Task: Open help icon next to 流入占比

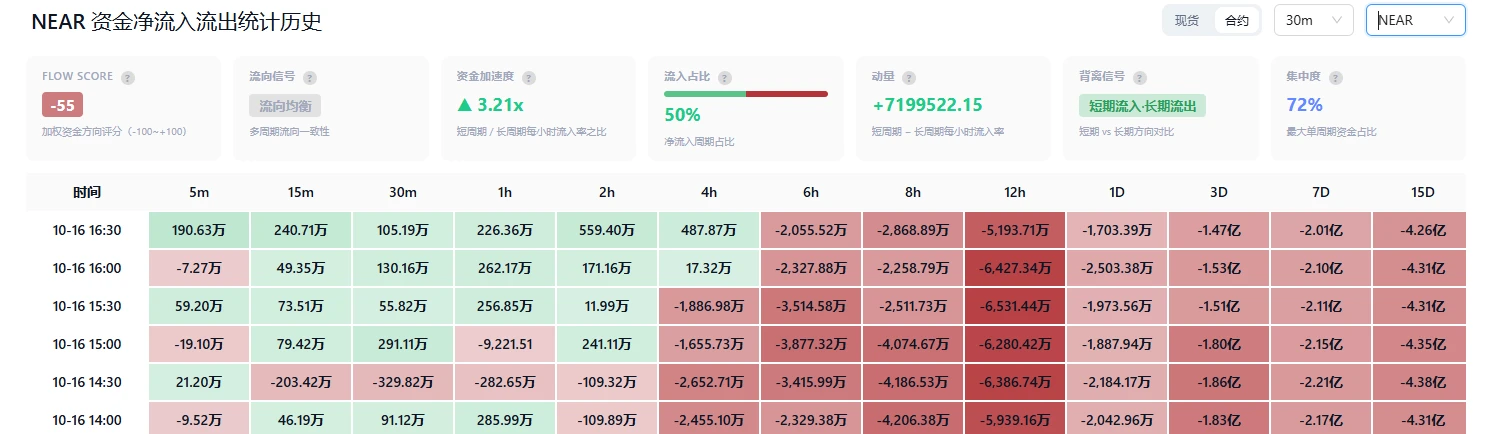Action: click(725, 77)
